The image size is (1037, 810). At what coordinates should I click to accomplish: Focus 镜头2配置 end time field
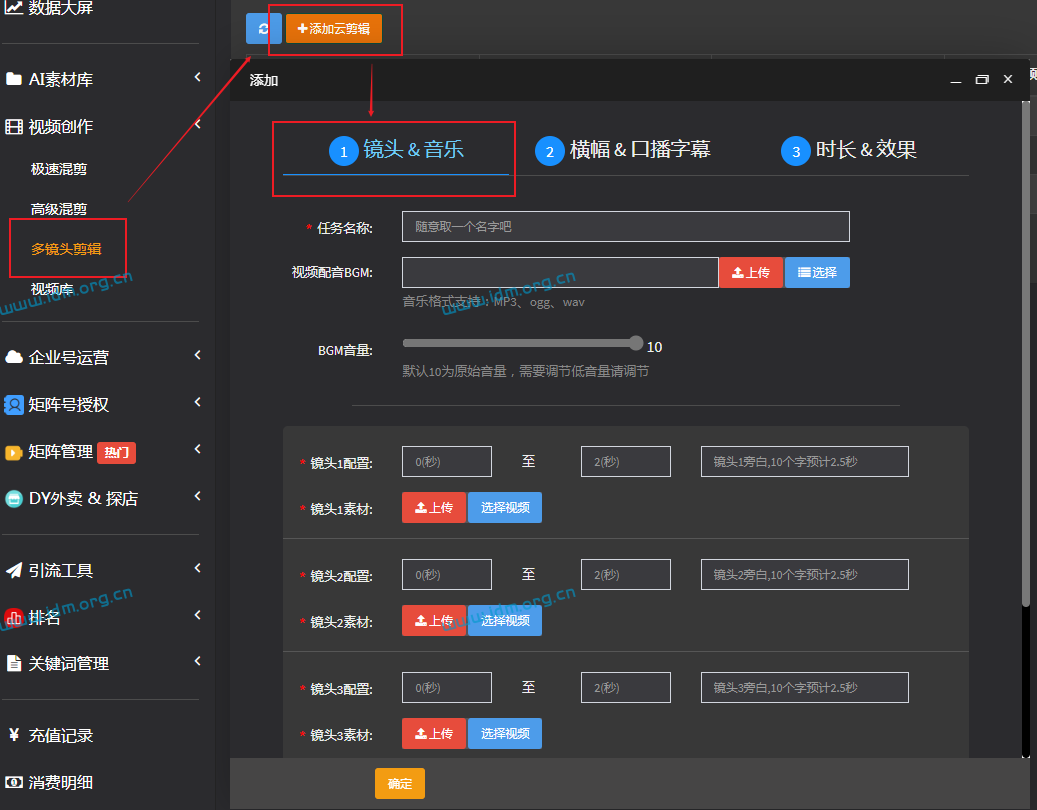point(626,575)
